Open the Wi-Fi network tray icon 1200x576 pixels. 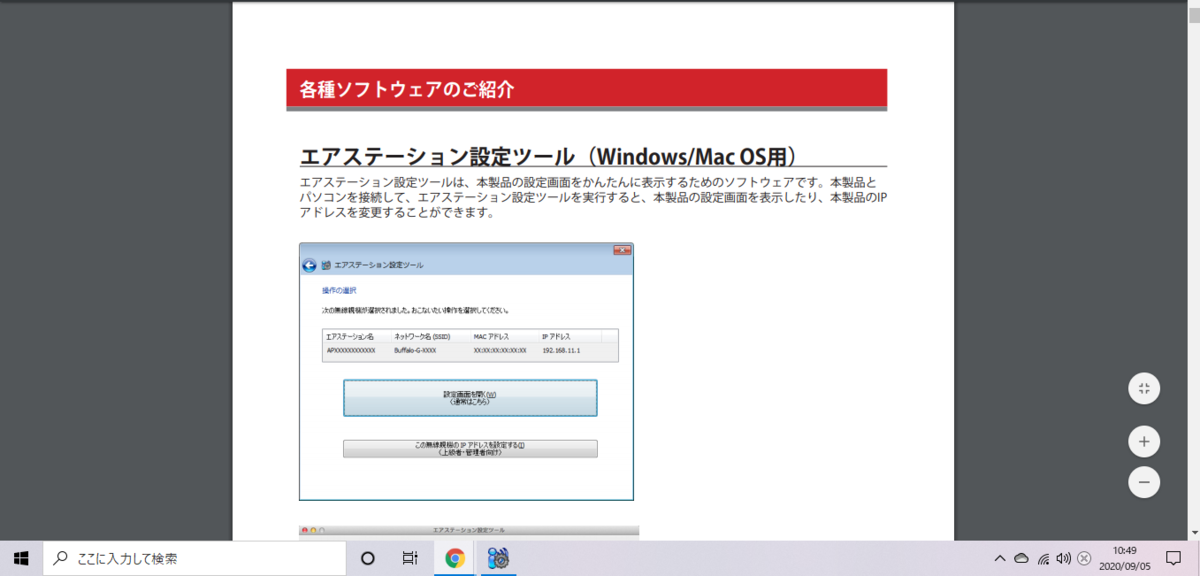coord(1043,558)
